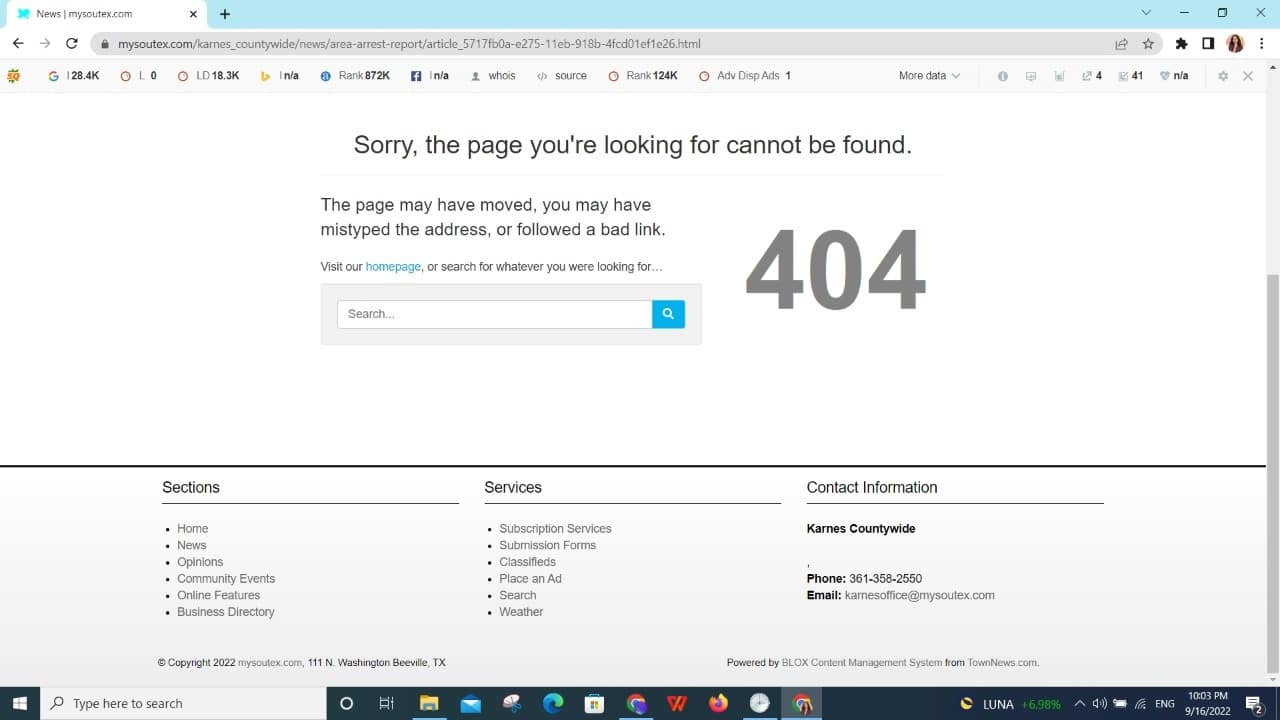The image size is (1280, 720).
Task: Expand the tab search chevron
Action: pos(1146,13)
